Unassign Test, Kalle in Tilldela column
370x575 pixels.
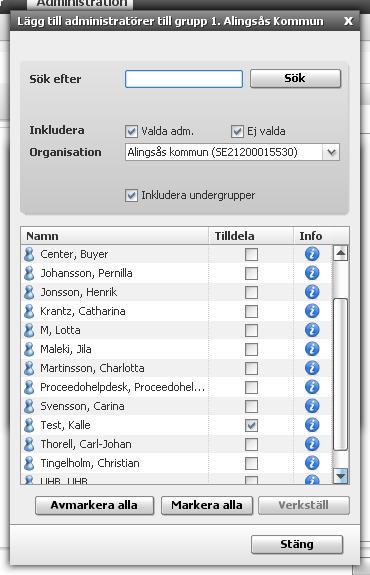click(x=251, y=425)
